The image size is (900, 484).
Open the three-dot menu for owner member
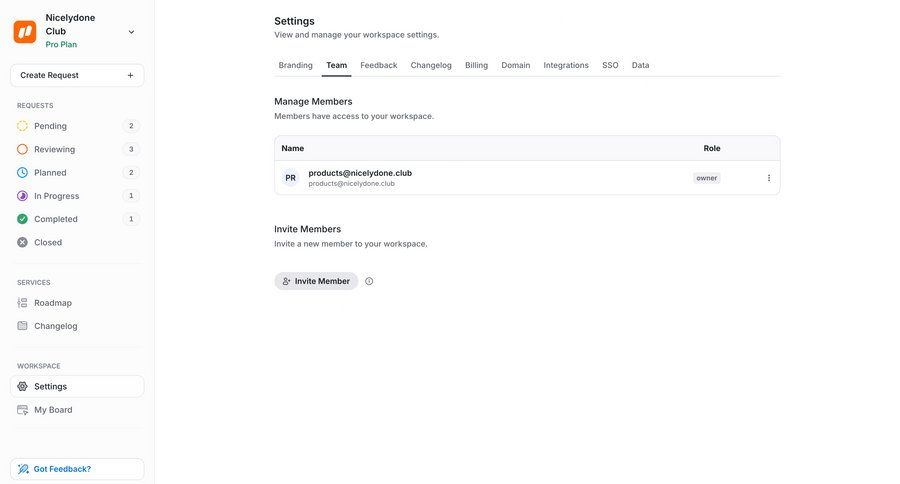[769, 178]
